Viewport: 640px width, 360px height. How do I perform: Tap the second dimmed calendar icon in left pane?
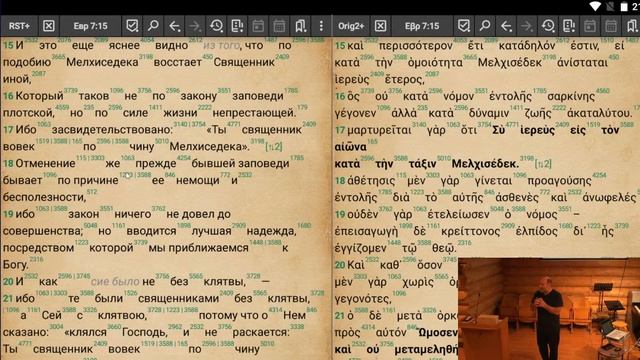pyautogui.click(x=279, y=26)
